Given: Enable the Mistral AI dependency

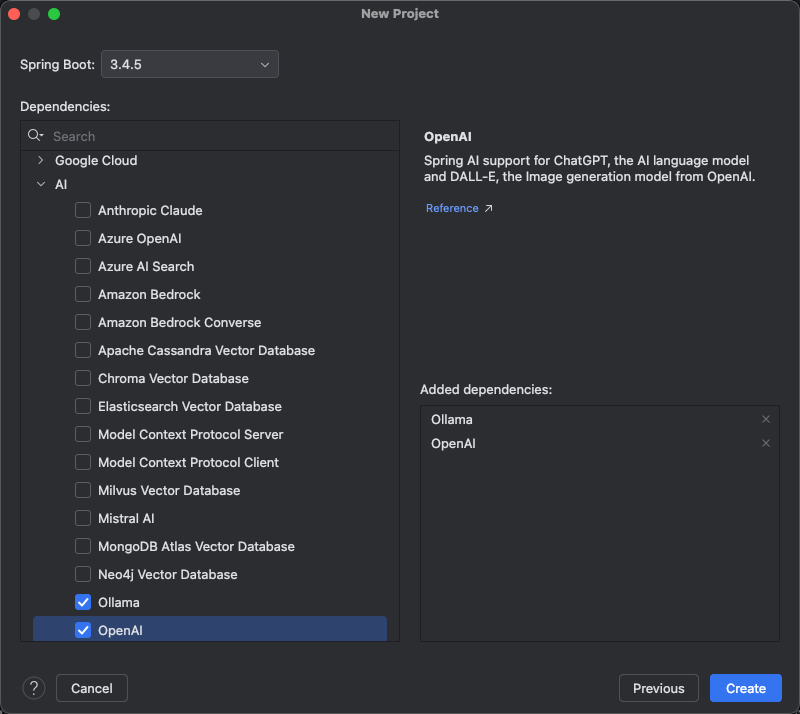Looking at the screenshot, I should [83, 519].
